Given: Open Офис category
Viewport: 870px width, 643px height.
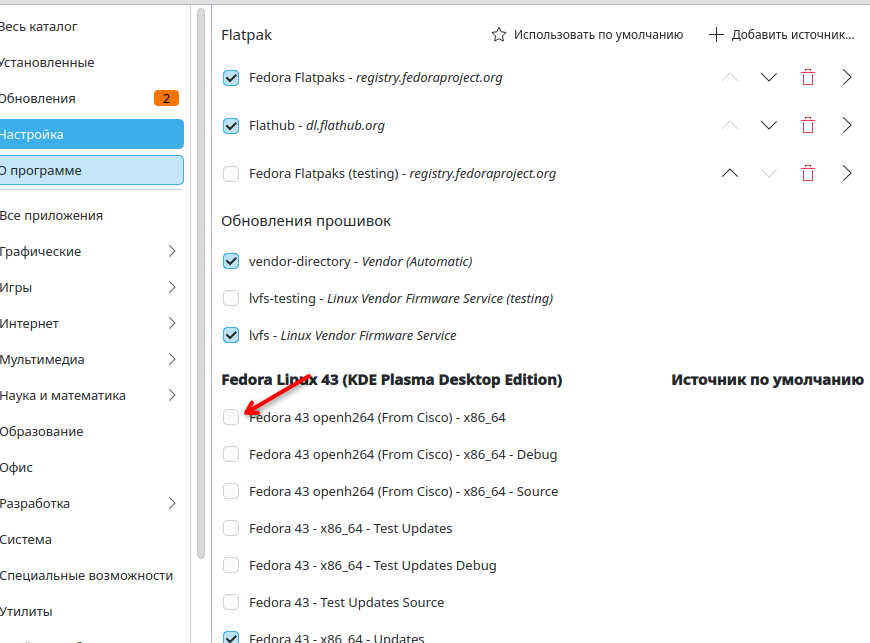Looking at the screenshot, I should click(x=92, y=468).
